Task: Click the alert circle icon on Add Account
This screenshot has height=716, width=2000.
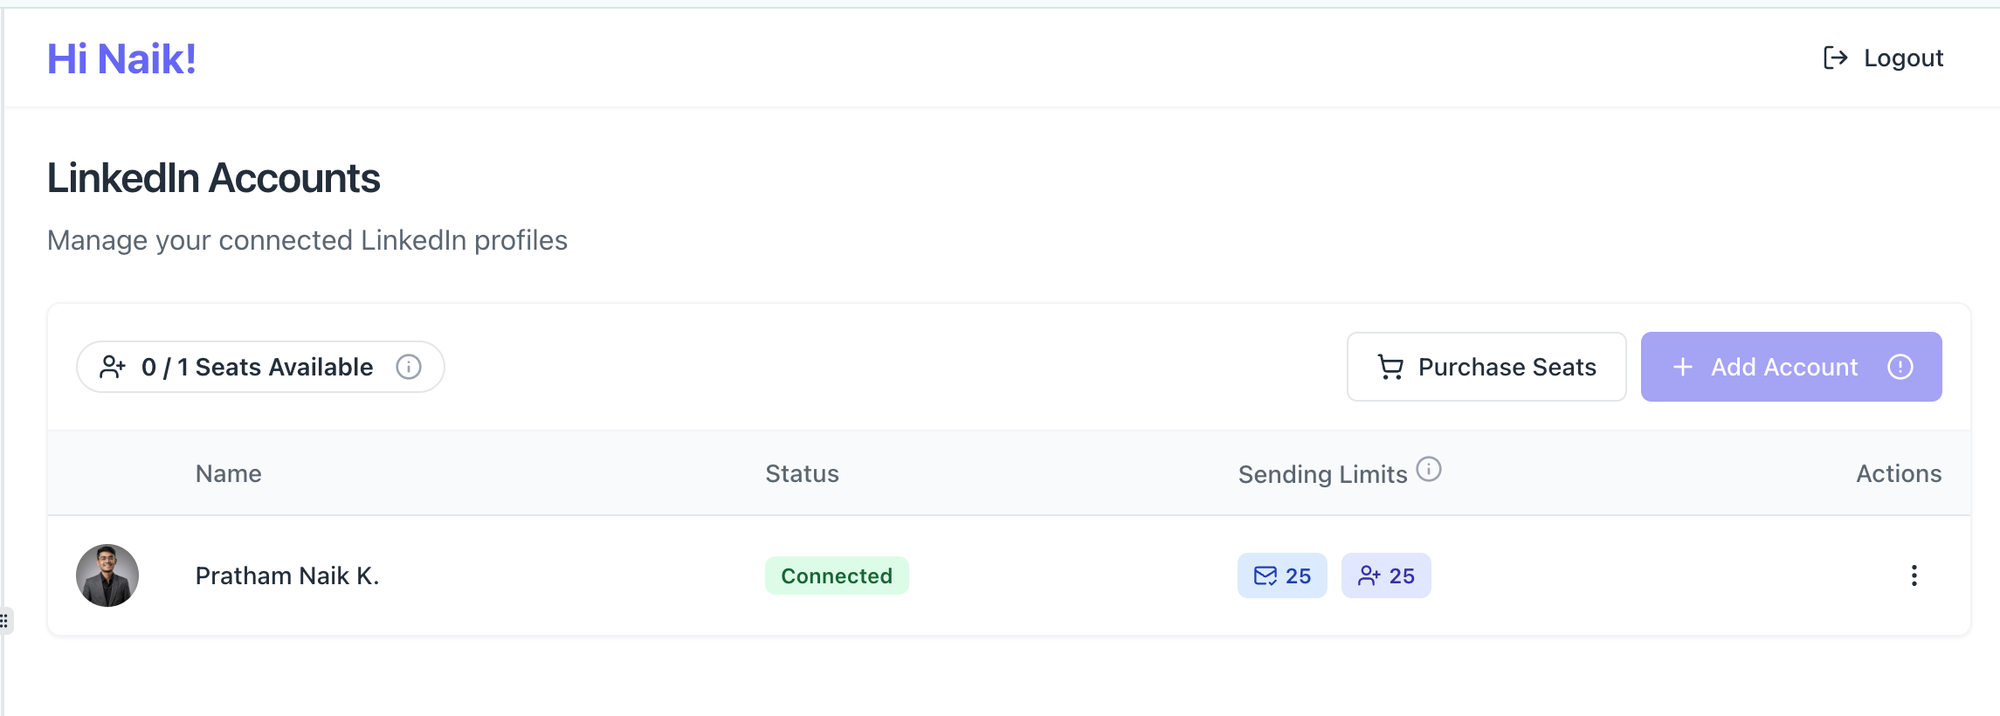Action: 1900,367
